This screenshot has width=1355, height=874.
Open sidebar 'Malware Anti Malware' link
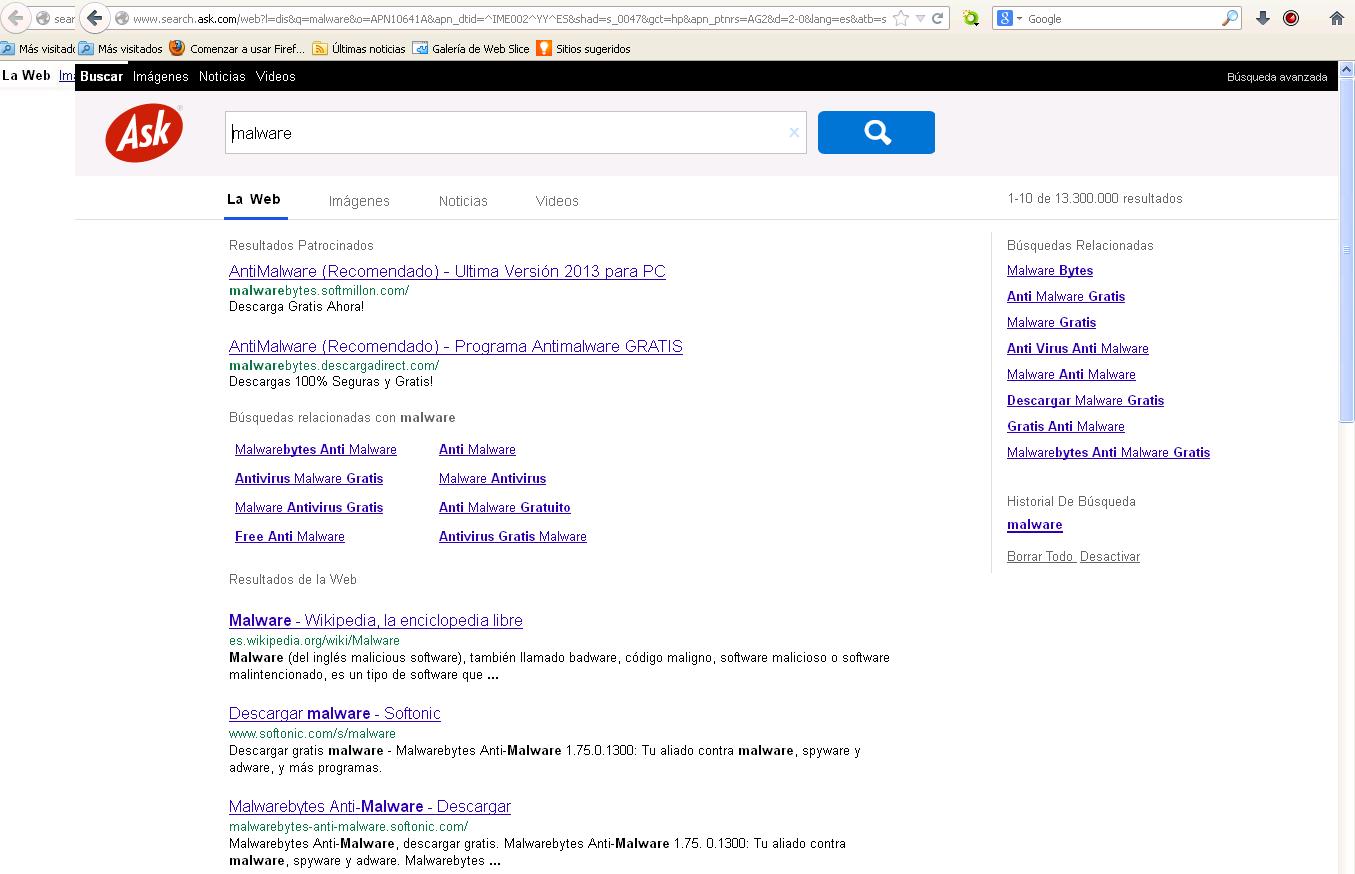1071,375
